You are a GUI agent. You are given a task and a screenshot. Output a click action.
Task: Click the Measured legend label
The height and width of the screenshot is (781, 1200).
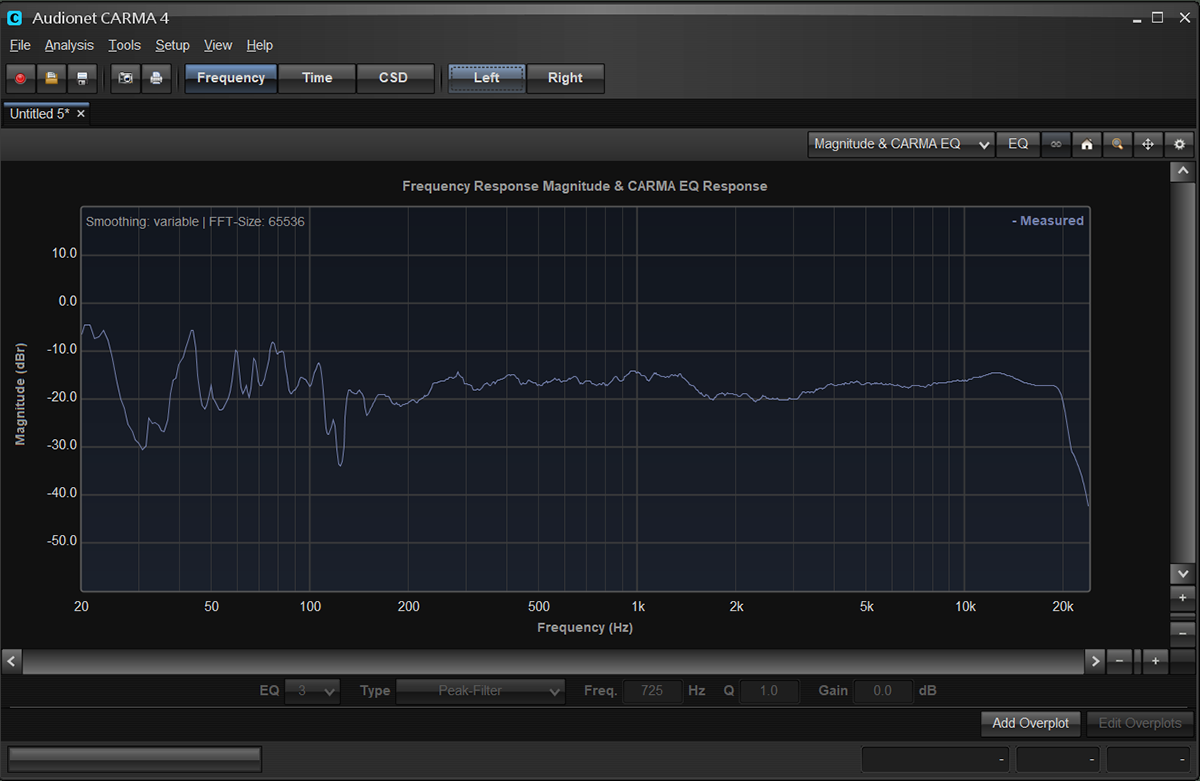(x=1047, y=221)
